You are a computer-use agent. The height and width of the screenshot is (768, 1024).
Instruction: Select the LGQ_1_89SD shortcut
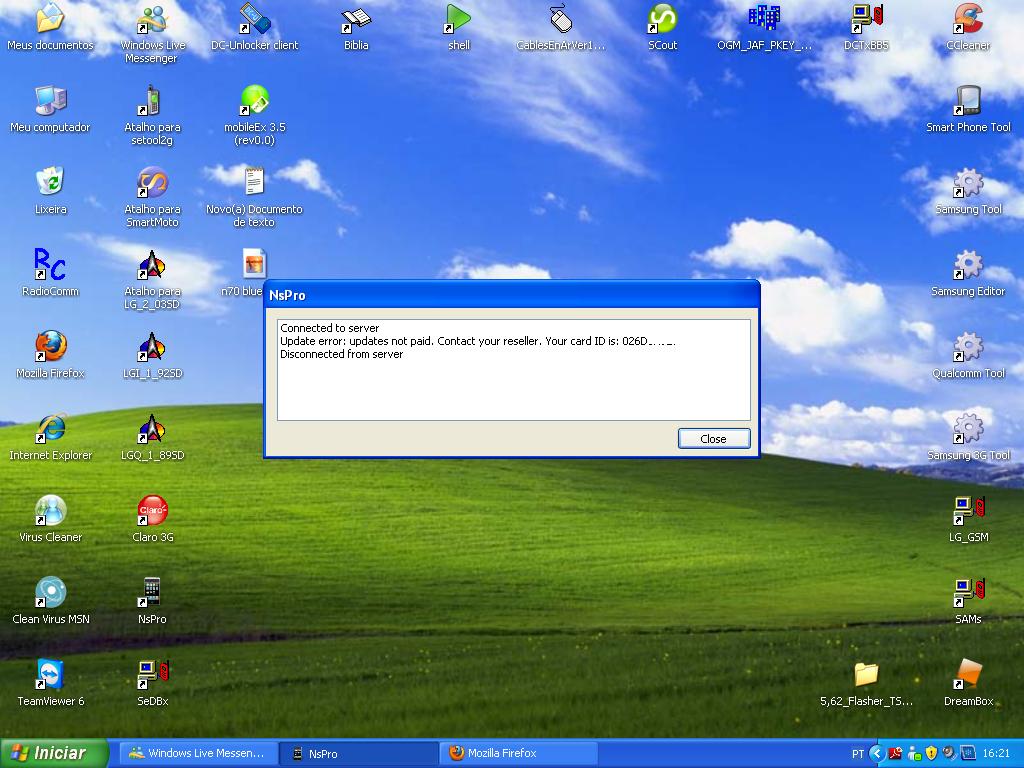pos(152,428)
